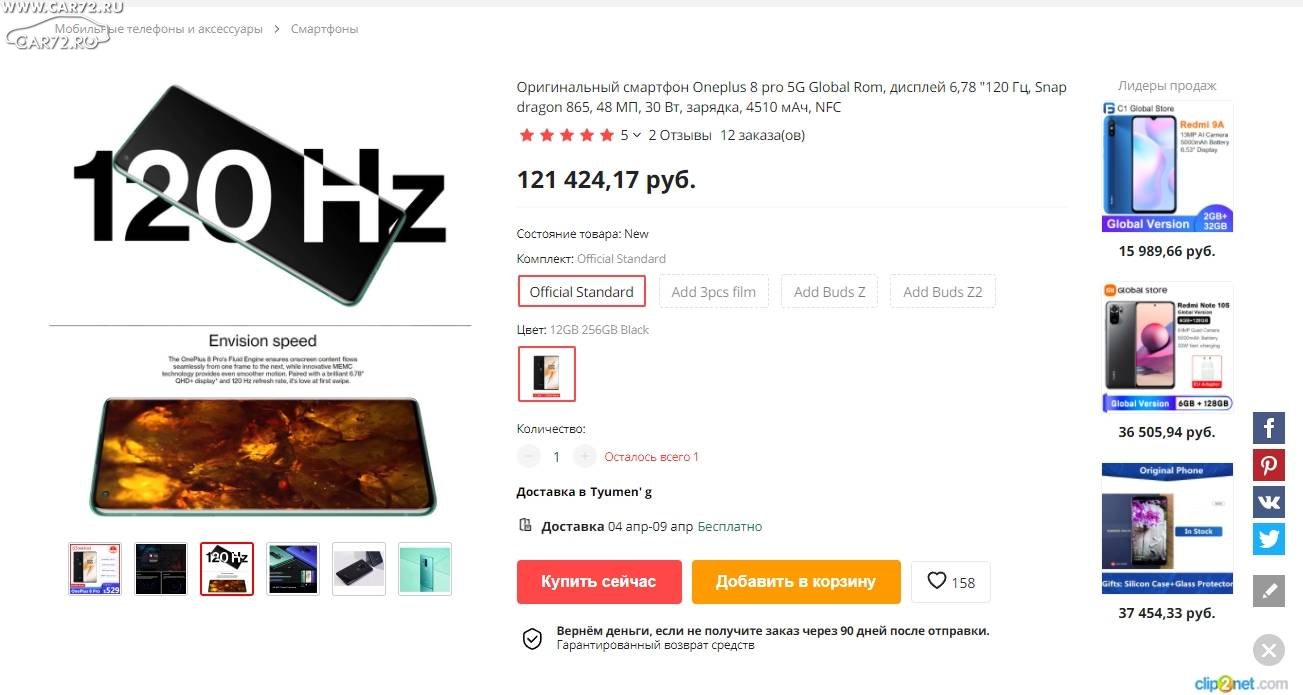
Task: Share the product on Twitter
Action: coord(1268,539)
